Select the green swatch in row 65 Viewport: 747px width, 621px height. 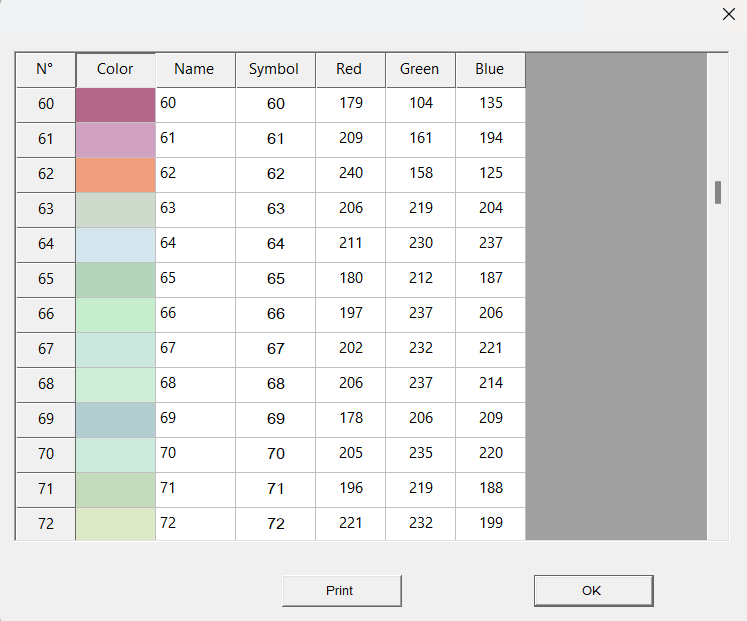pyautogui.click(x=115, y=280)
